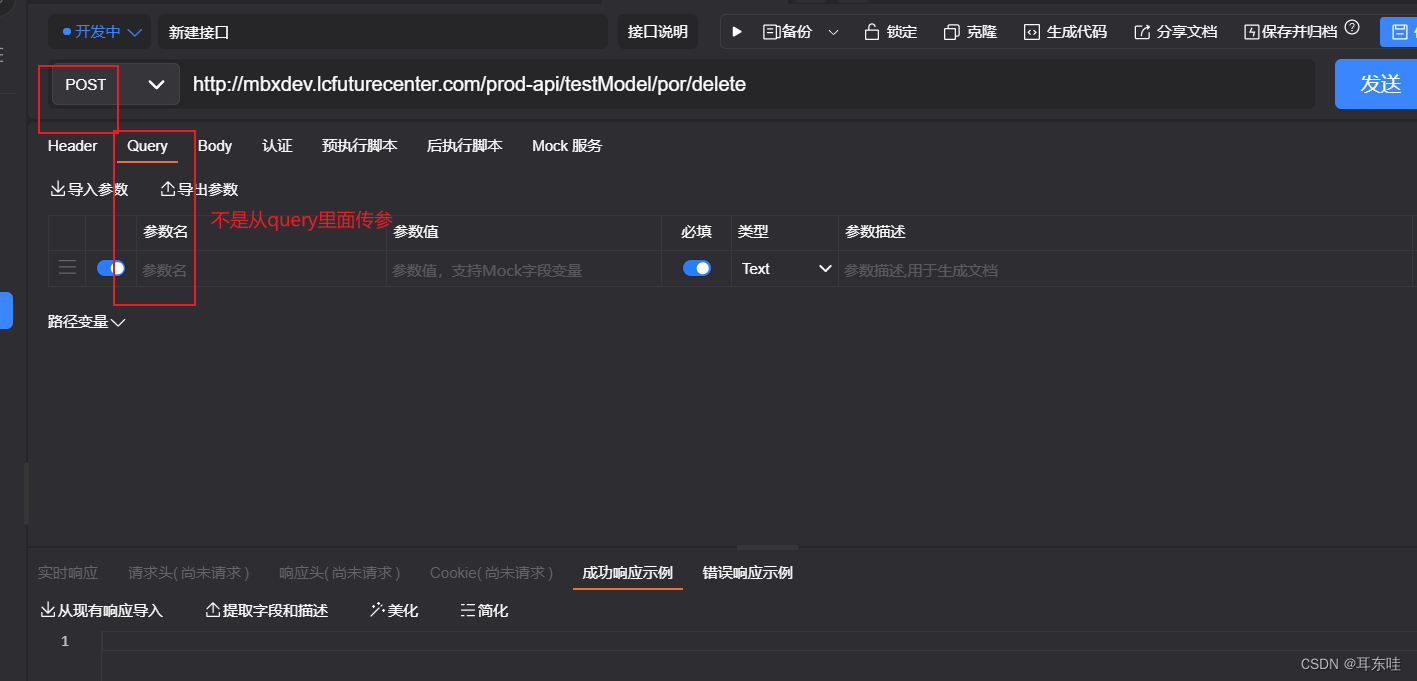
Task: Disable the 必填 required toggle
Action: [x=697, y=268]
